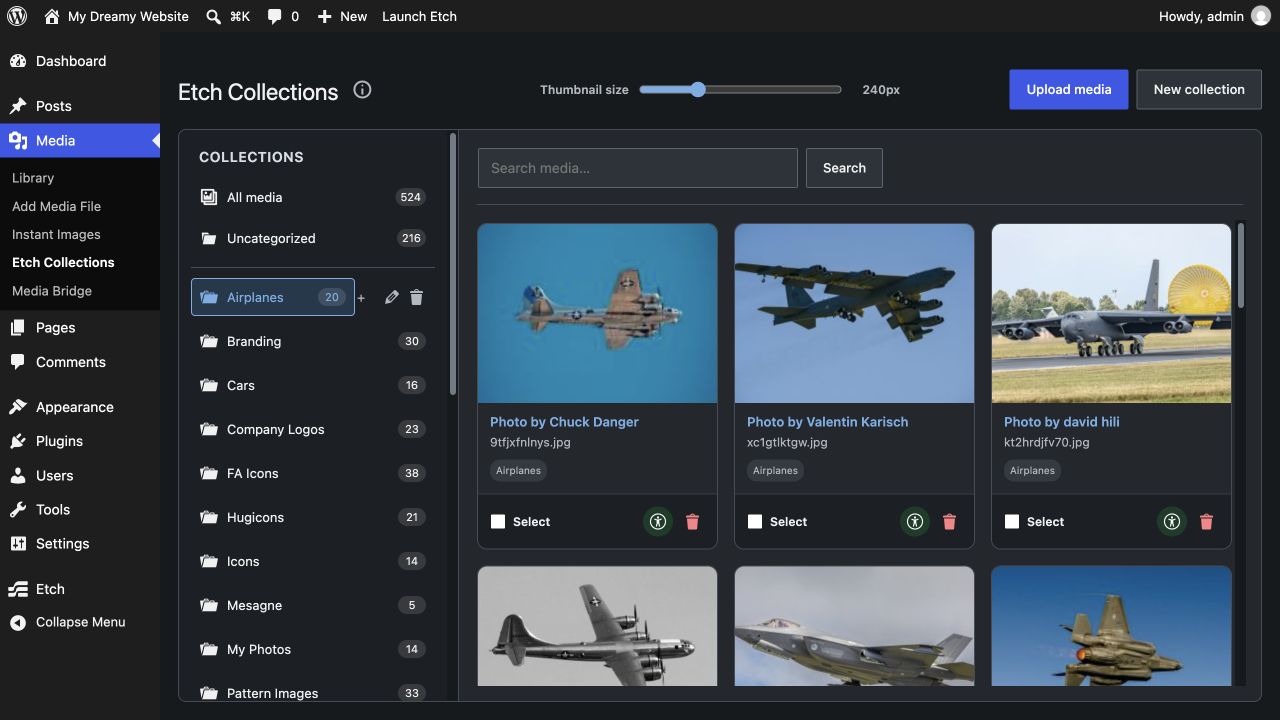Open Plugins in the sidebar
The width and height of the screenshot is (1280, 720).
tap(80, 441)
